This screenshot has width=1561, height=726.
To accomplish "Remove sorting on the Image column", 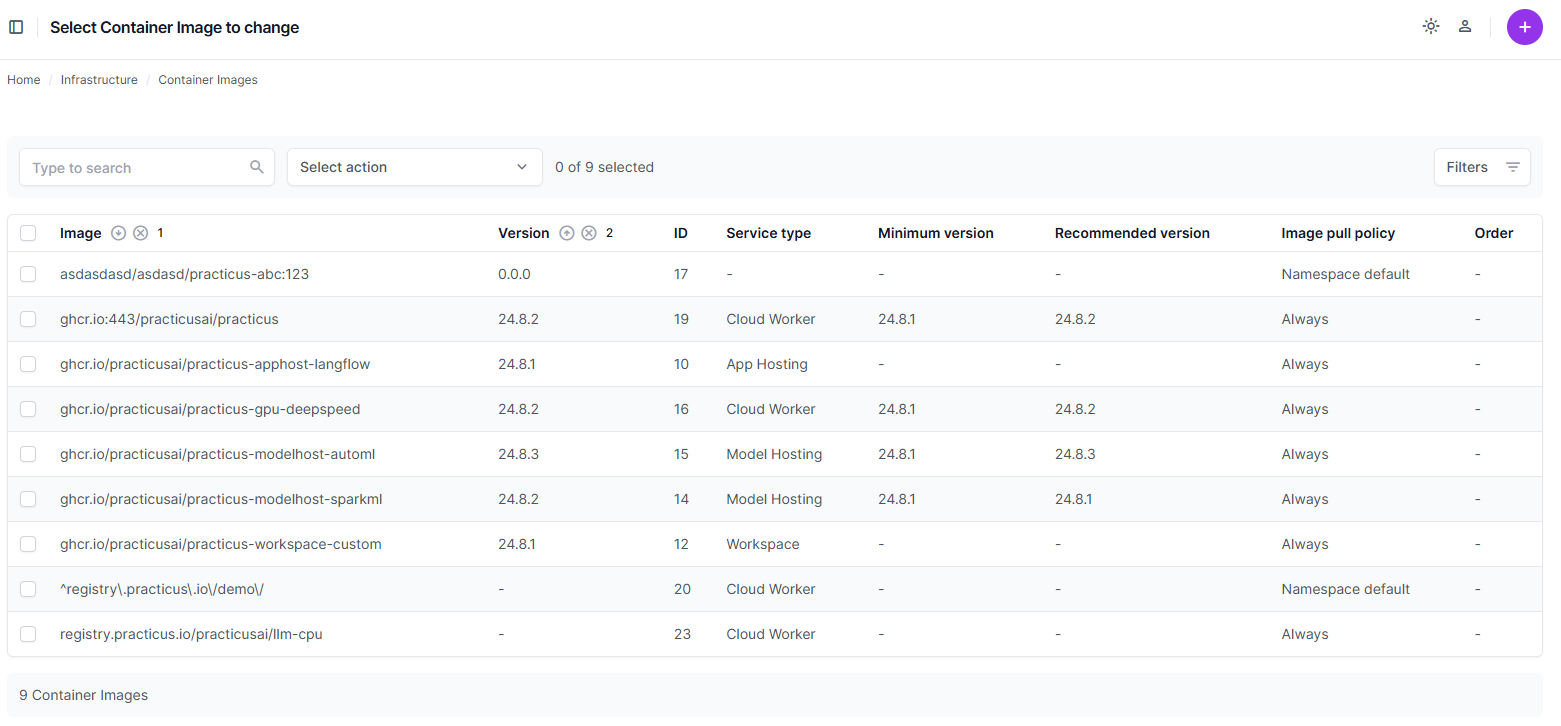I will click(x=141, y=233).
